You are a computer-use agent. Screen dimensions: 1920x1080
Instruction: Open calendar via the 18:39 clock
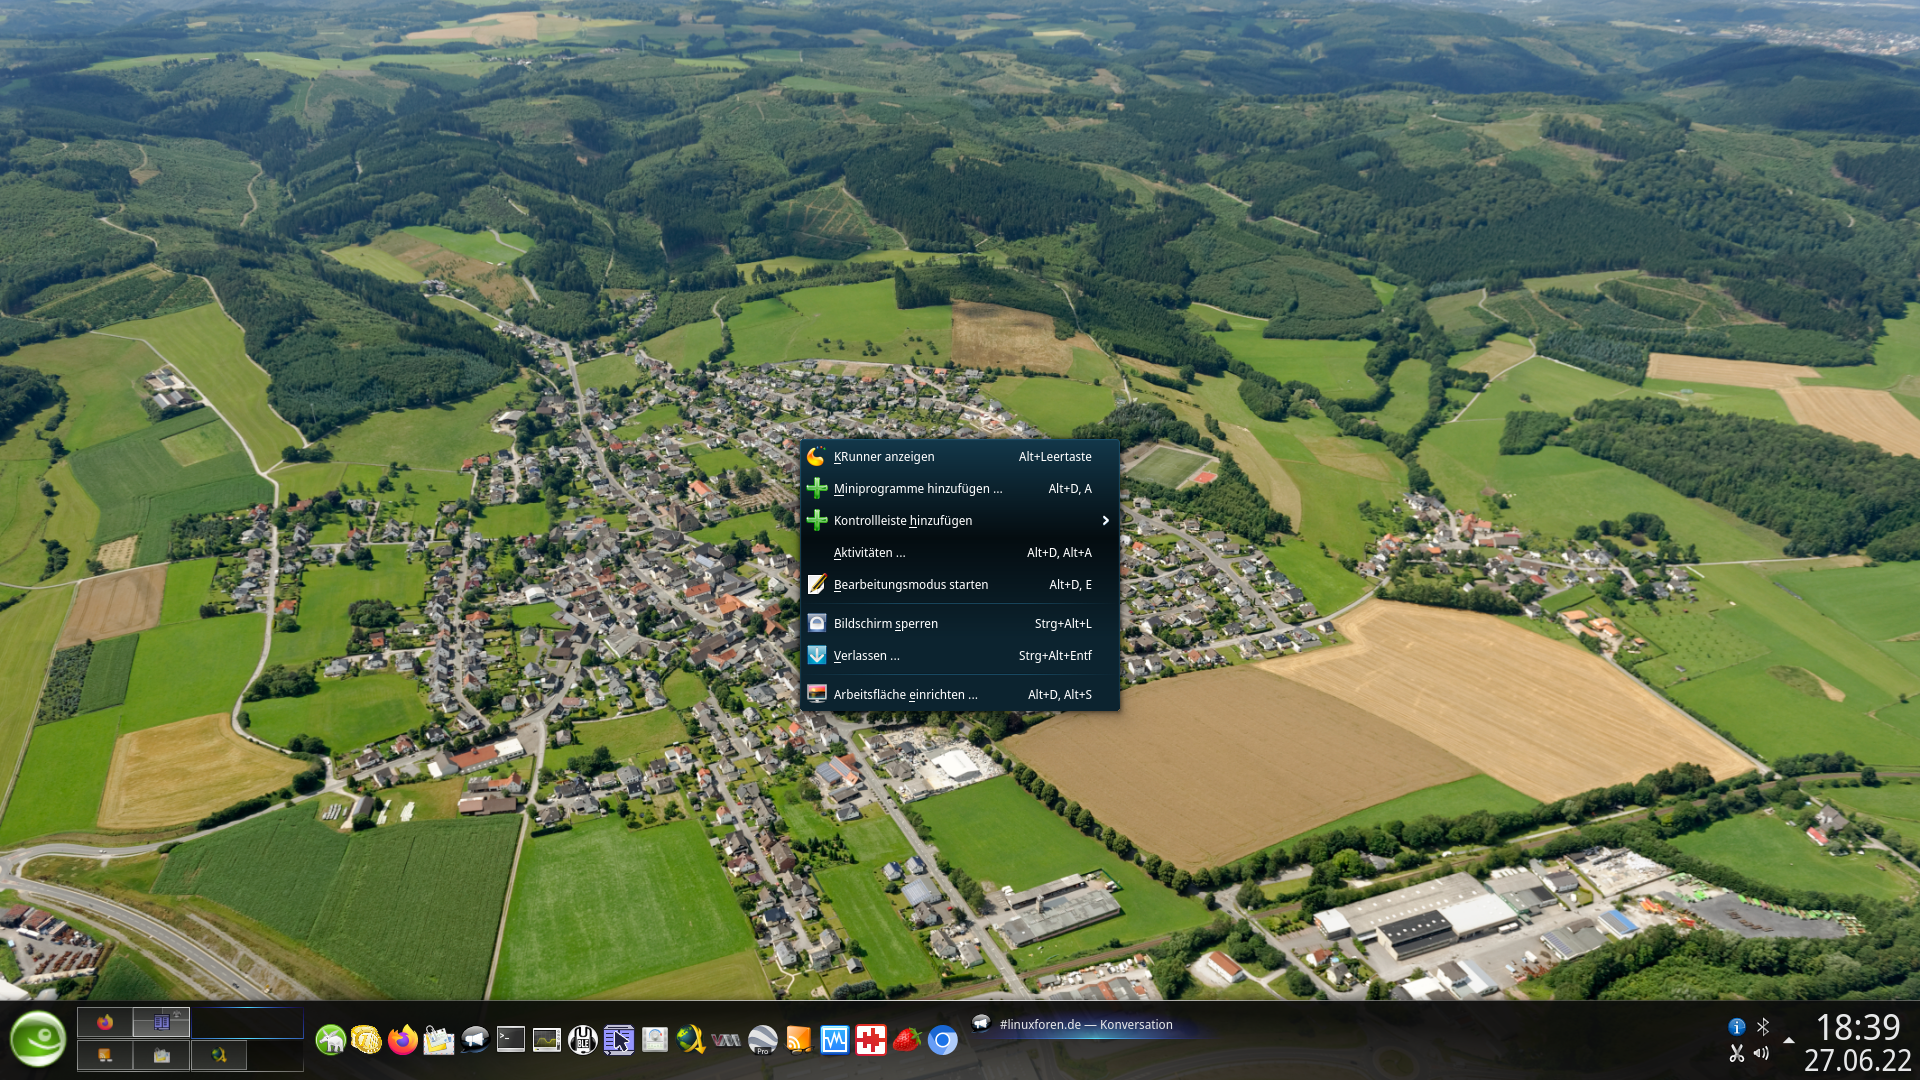[1857, 1027]
